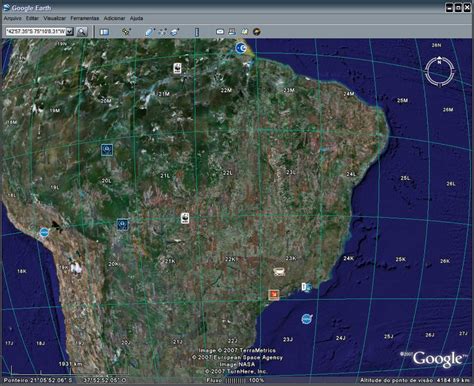
Task: Select the Add Polygon tool
Action: tap(150, 32)
